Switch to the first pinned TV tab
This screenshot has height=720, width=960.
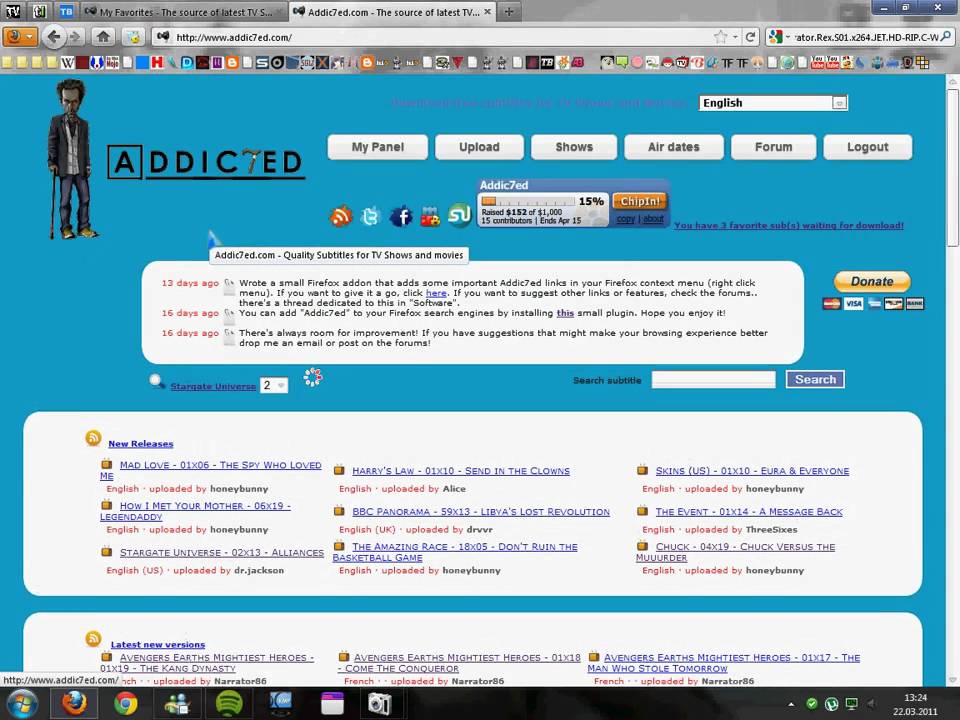(x=13, y=12)
